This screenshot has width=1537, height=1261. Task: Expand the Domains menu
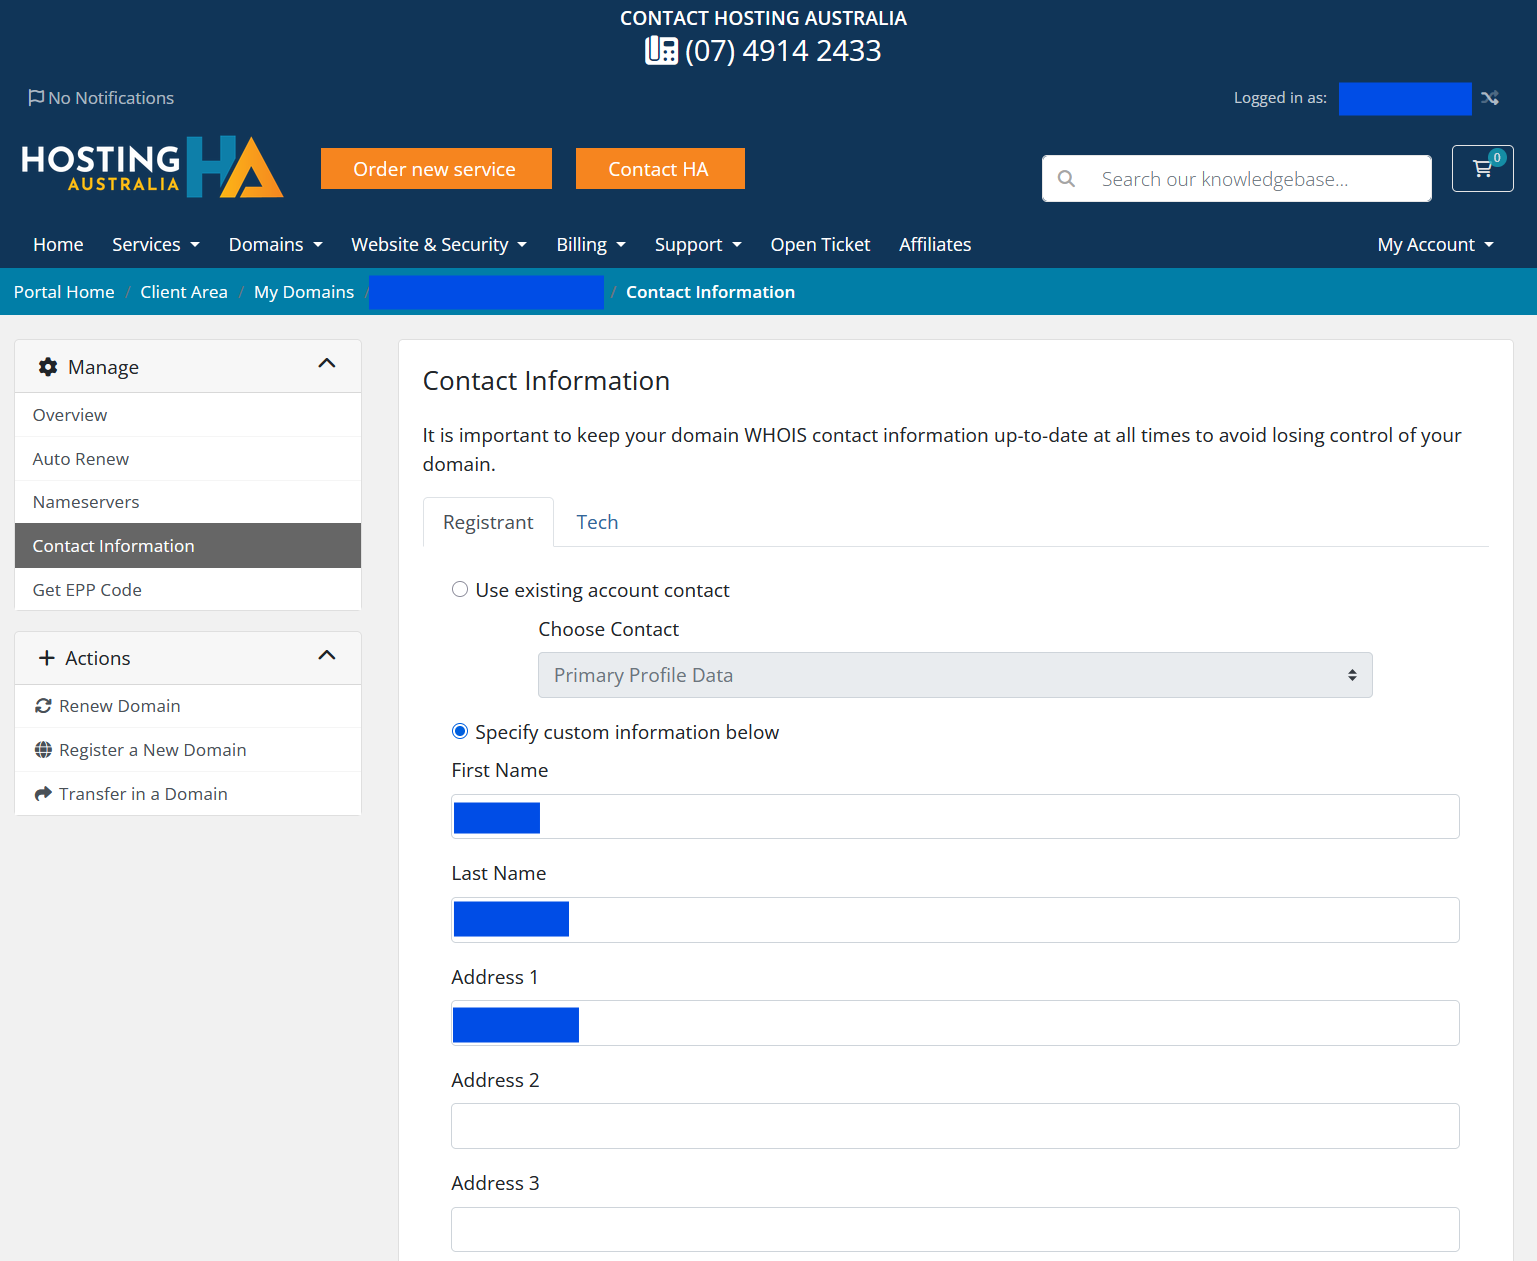click(x=276, y=245)
